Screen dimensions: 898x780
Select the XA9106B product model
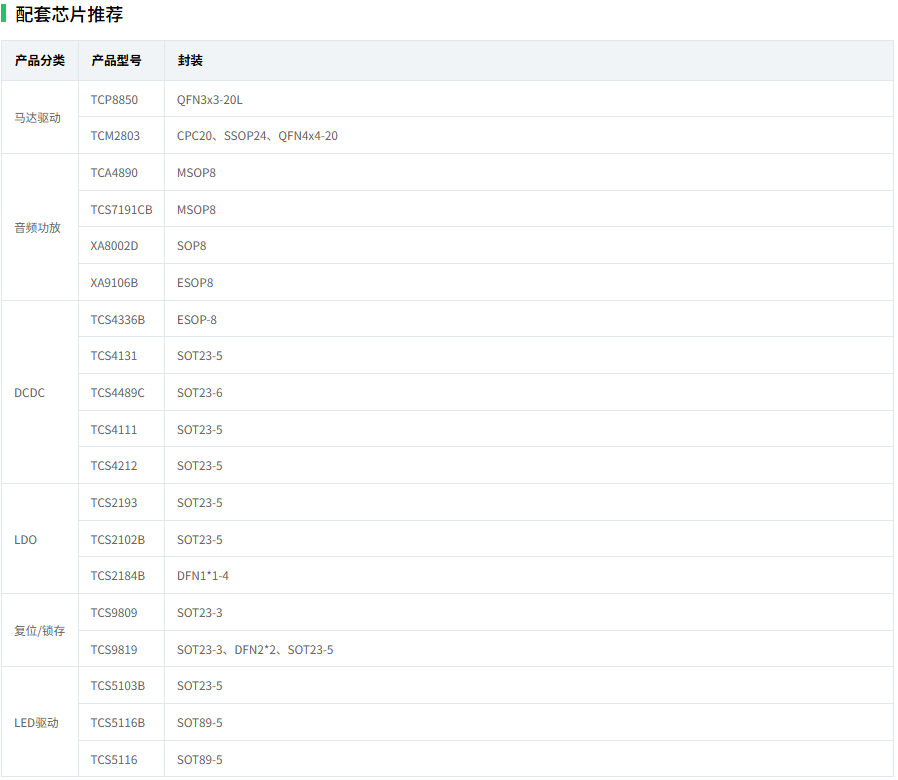click(x=114, y=283)
